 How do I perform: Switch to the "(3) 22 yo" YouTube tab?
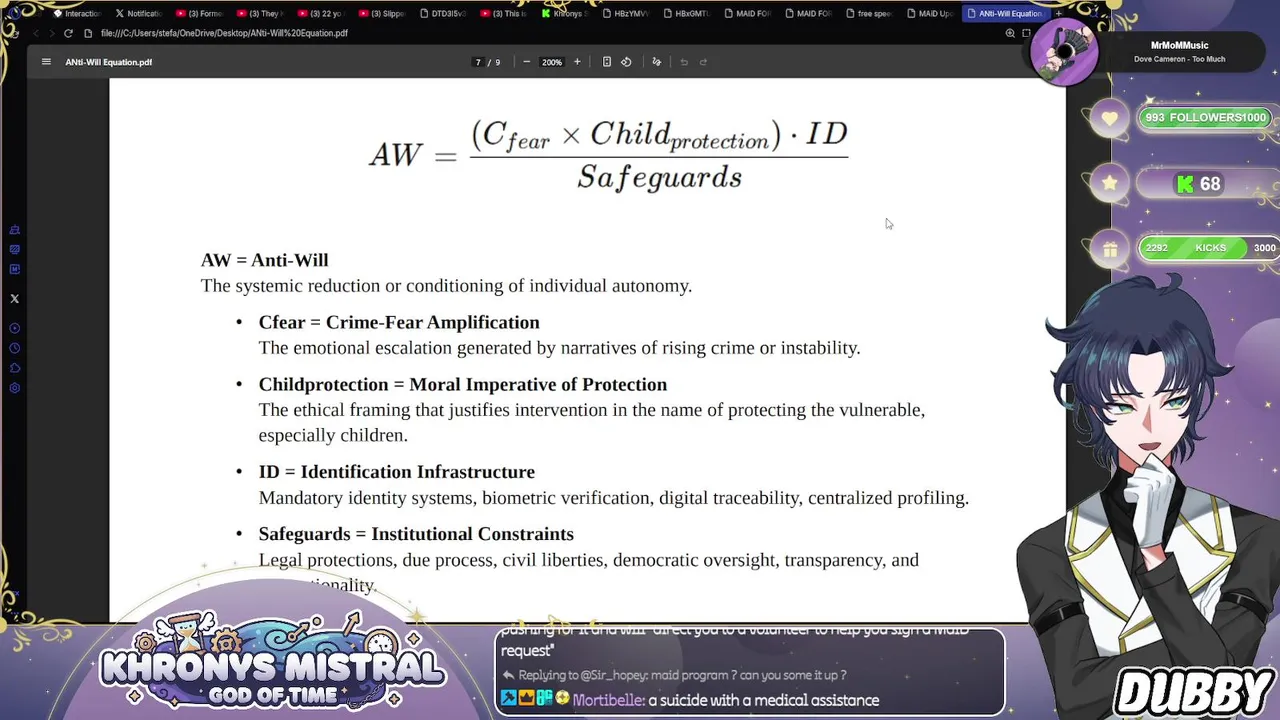[320, 14]
